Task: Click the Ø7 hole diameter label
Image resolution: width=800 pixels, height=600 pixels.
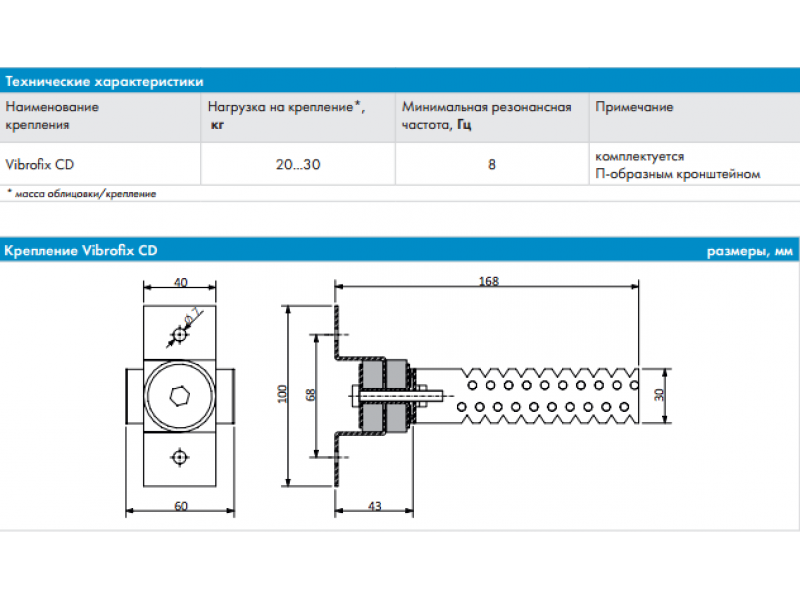Action: click(x=195, y=316)
